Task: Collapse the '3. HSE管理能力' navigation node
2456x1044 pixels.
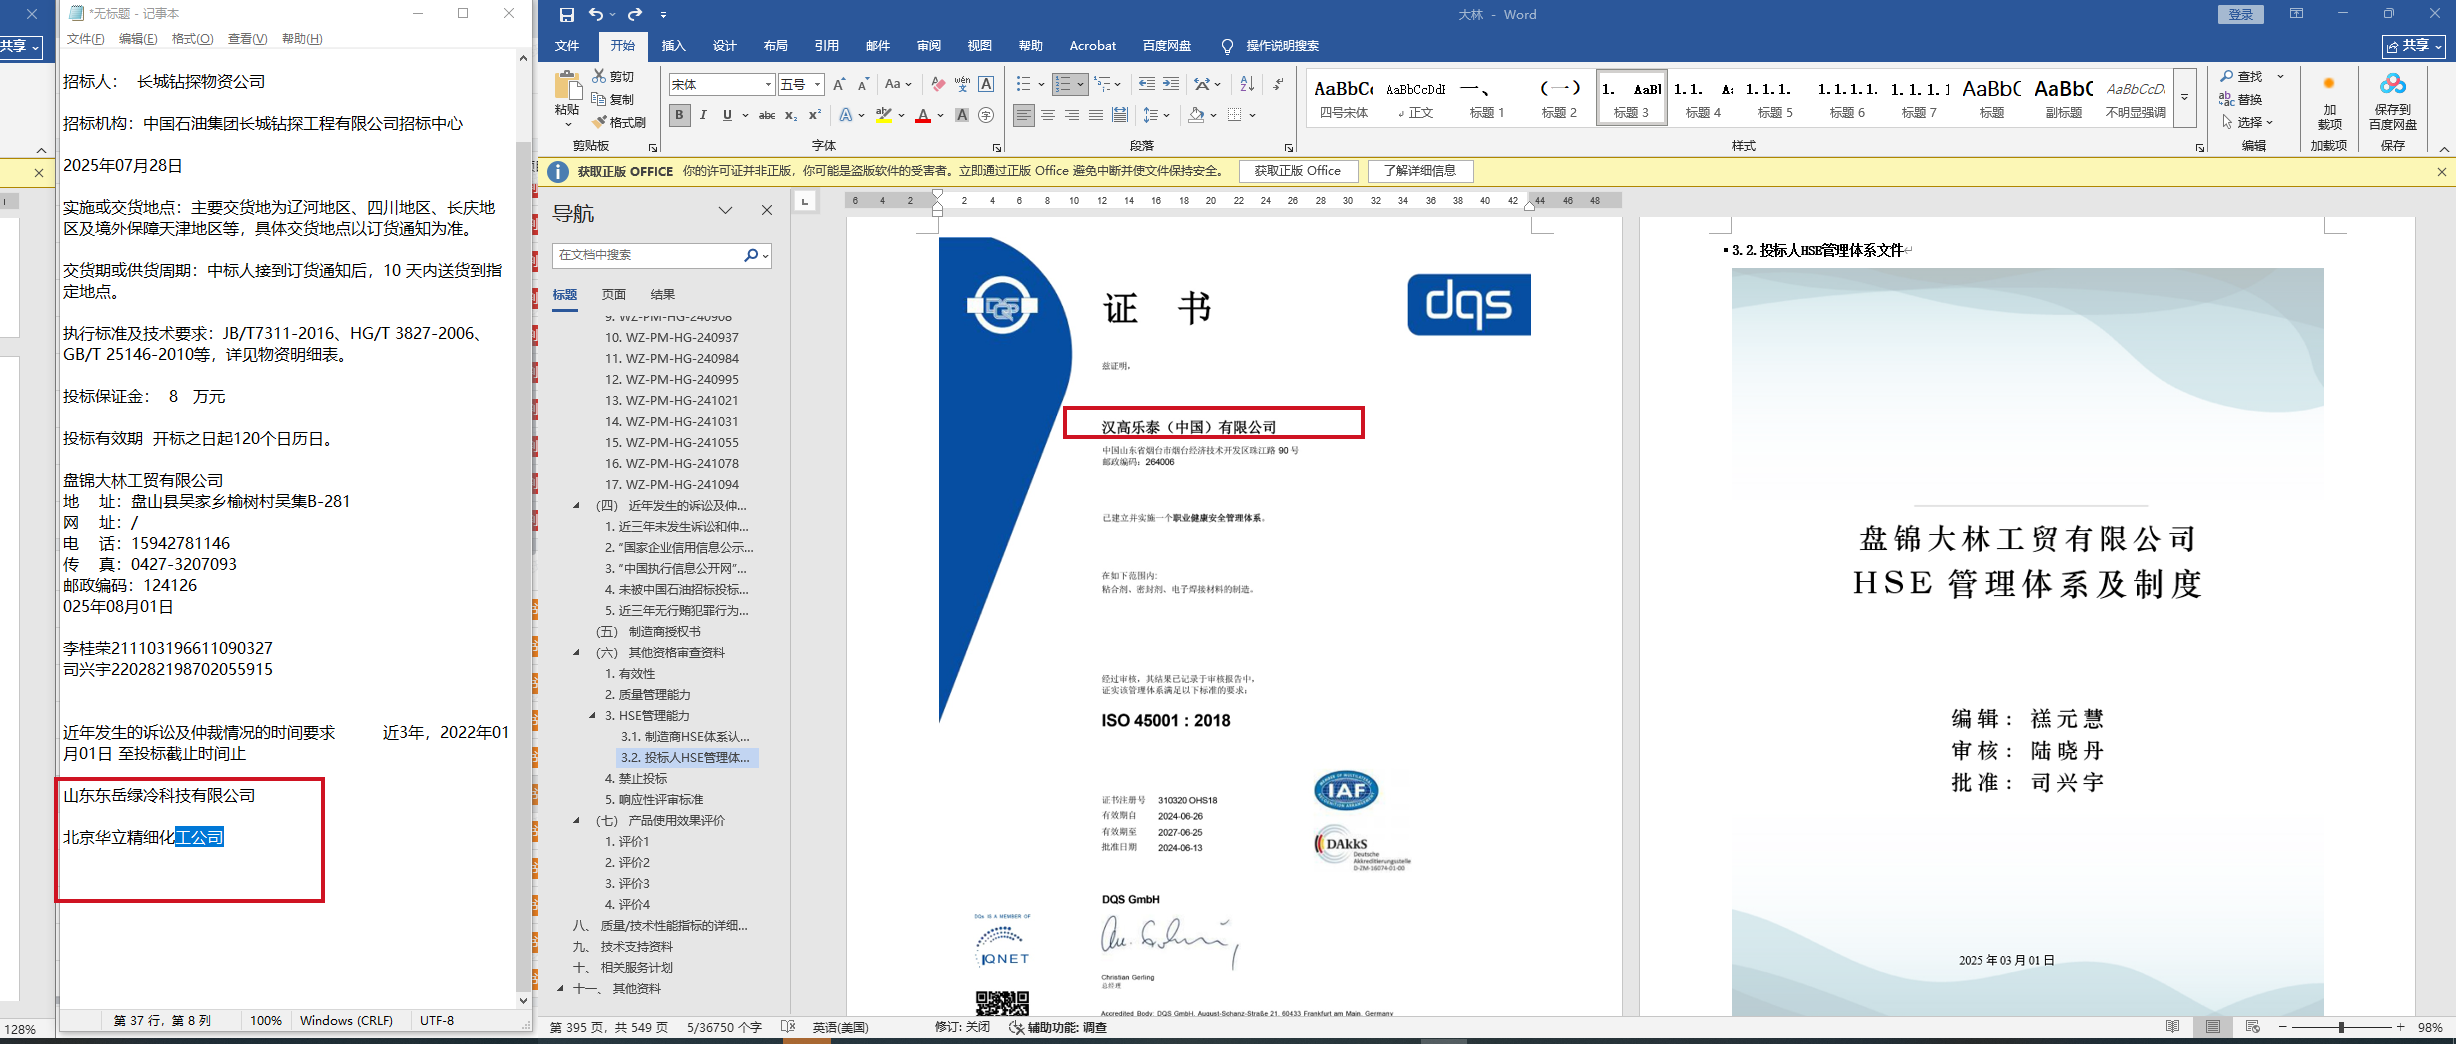Action: (x=592, y=715)
